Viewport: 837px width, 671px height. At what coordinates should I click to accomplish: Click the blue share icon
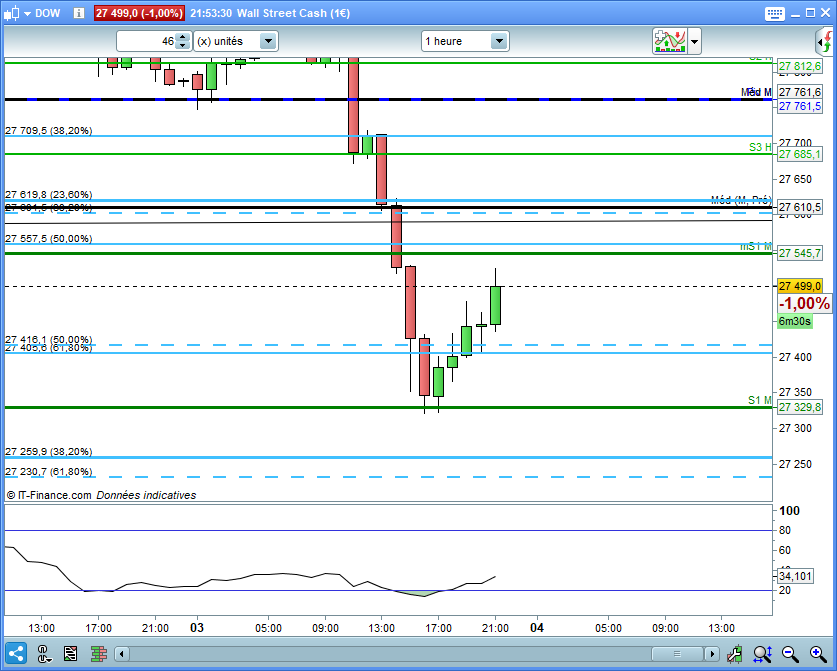click(15, 653)
